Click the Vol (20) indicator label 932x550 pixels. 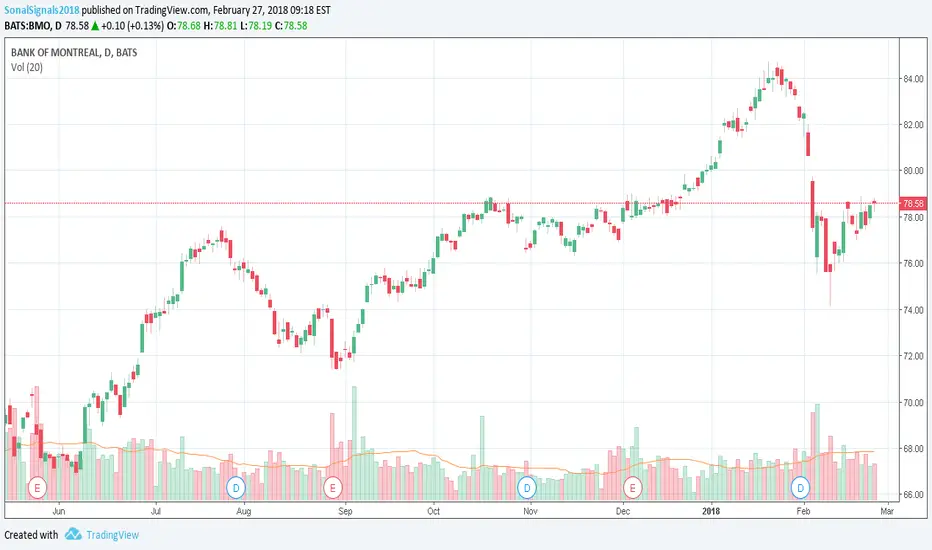pyautogui.click(x=27, y=67)
